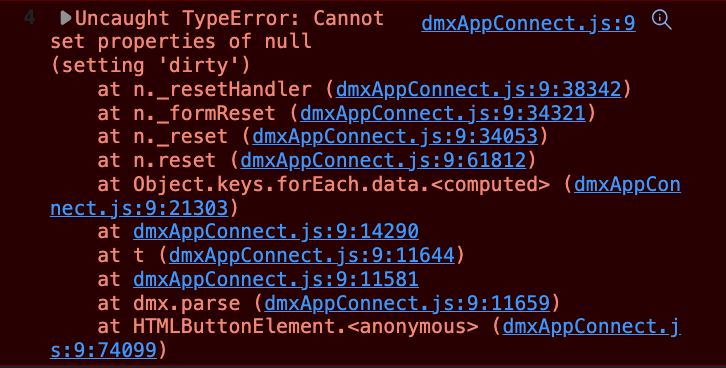Open the 'at t' link dmxAppConnect.js:9:11644
The height and width of the screenshot is (368, 726).
coord(312,255)
